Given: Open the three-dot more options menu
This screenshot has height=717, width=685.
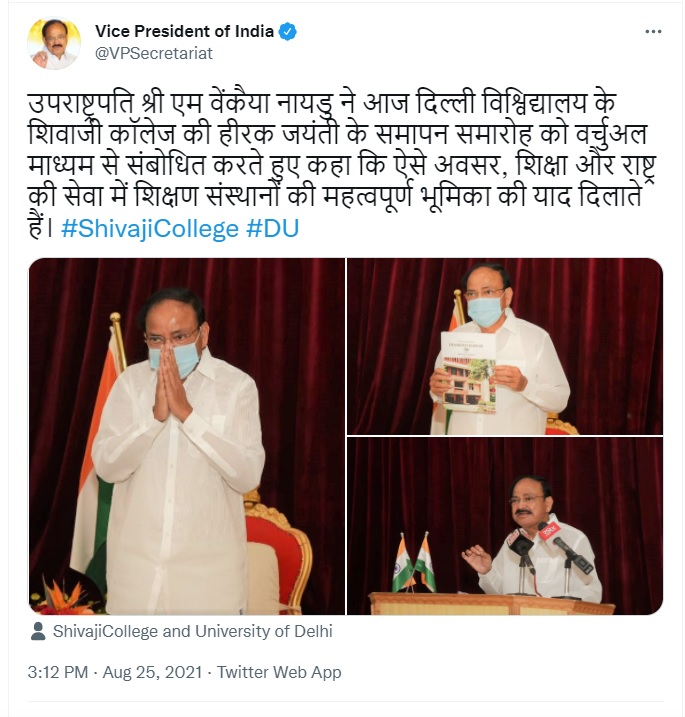Looking at the screenshot, I should coord(653,32).
